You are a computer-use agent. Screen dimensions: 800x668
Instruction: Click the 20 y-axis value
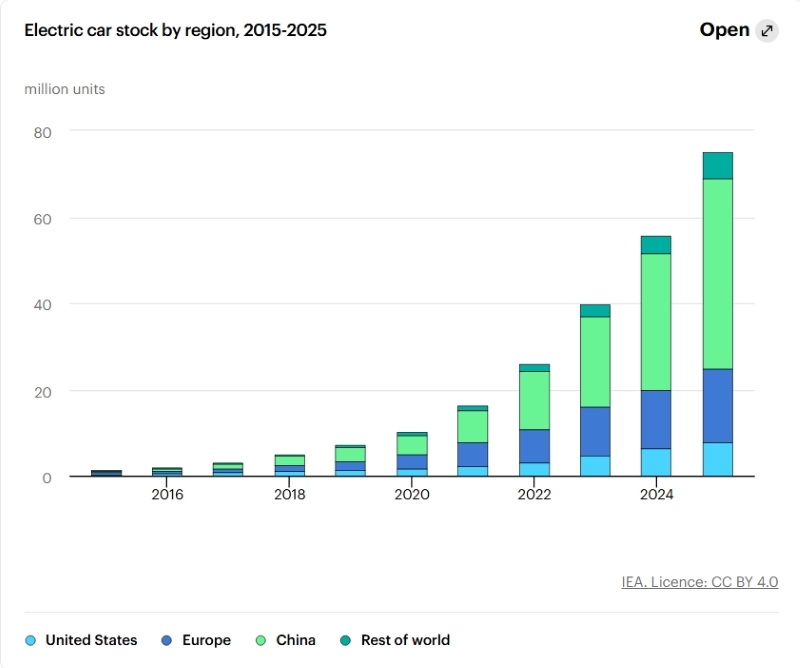[43, 392]
